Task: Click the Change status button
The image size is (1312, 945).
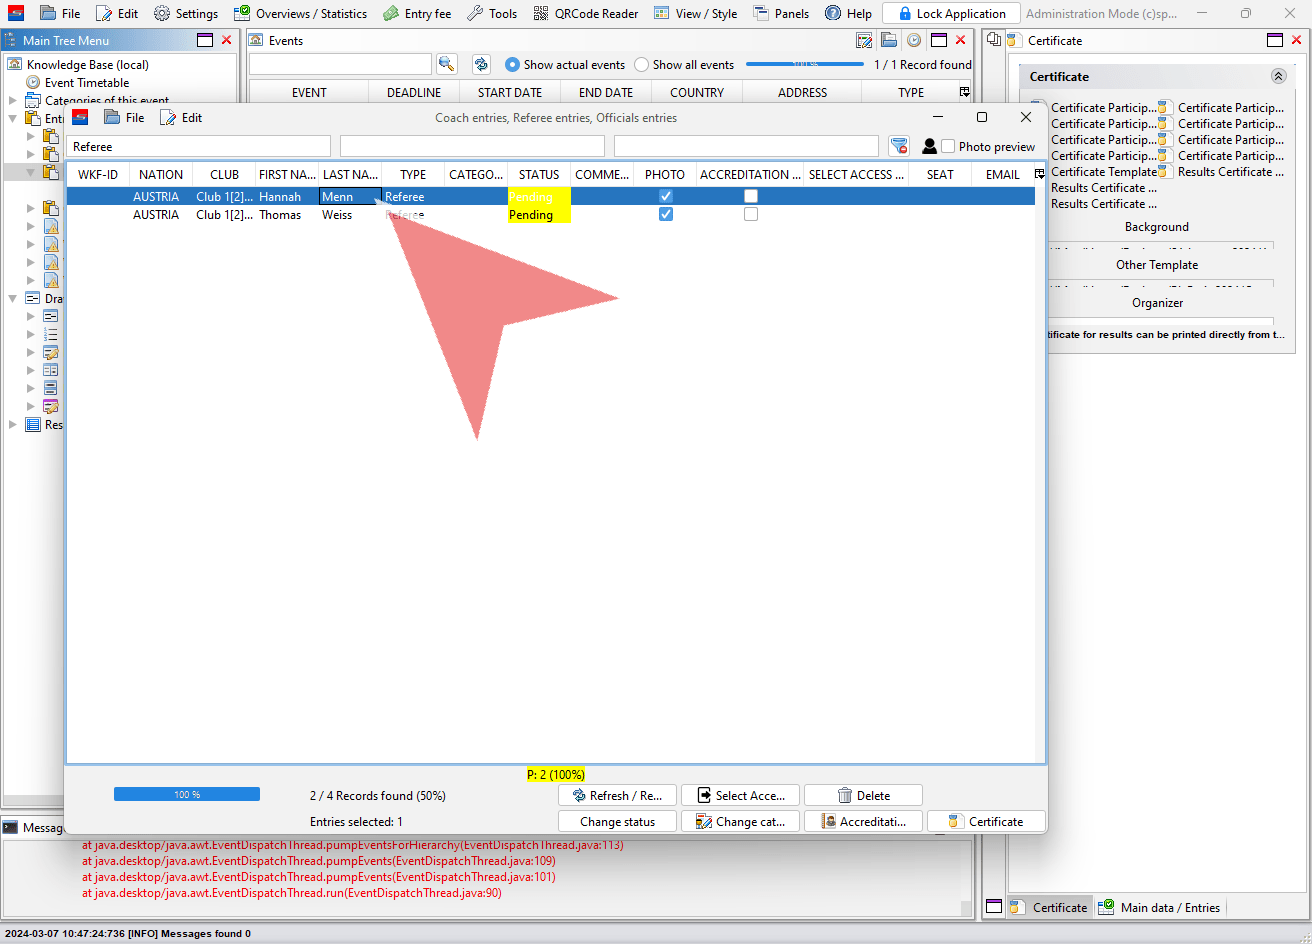Action: pos(617,821)
